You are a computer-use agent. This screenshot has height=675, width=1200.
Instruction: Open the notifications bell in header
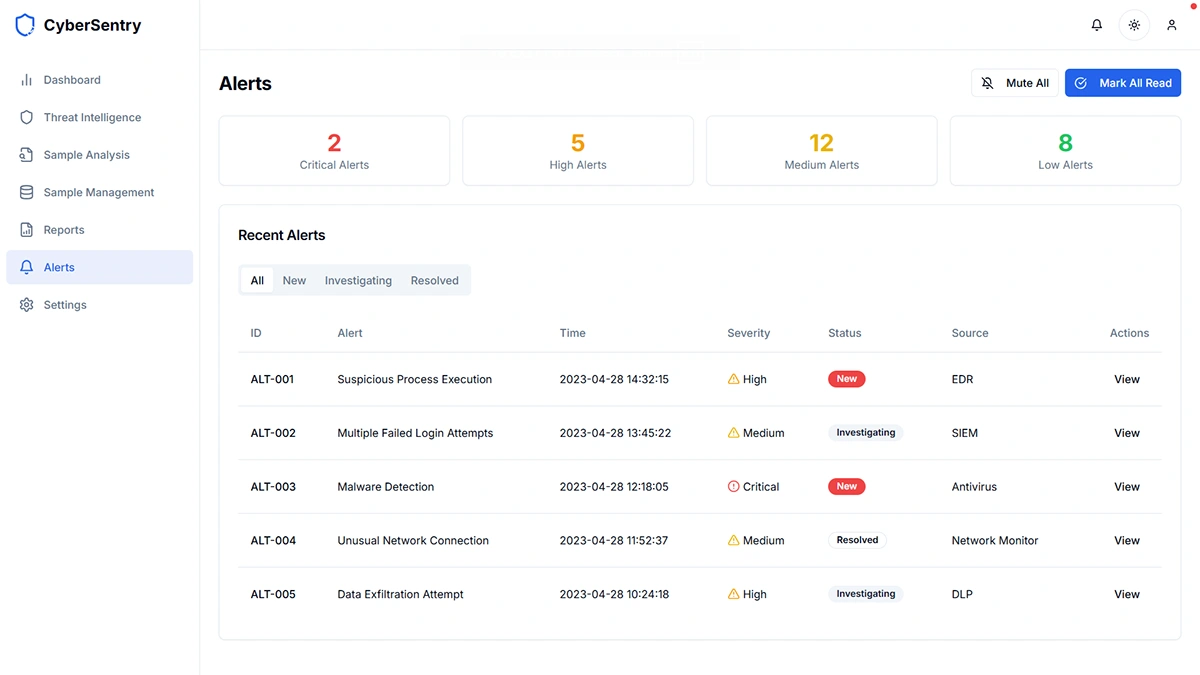[1097, 25]
